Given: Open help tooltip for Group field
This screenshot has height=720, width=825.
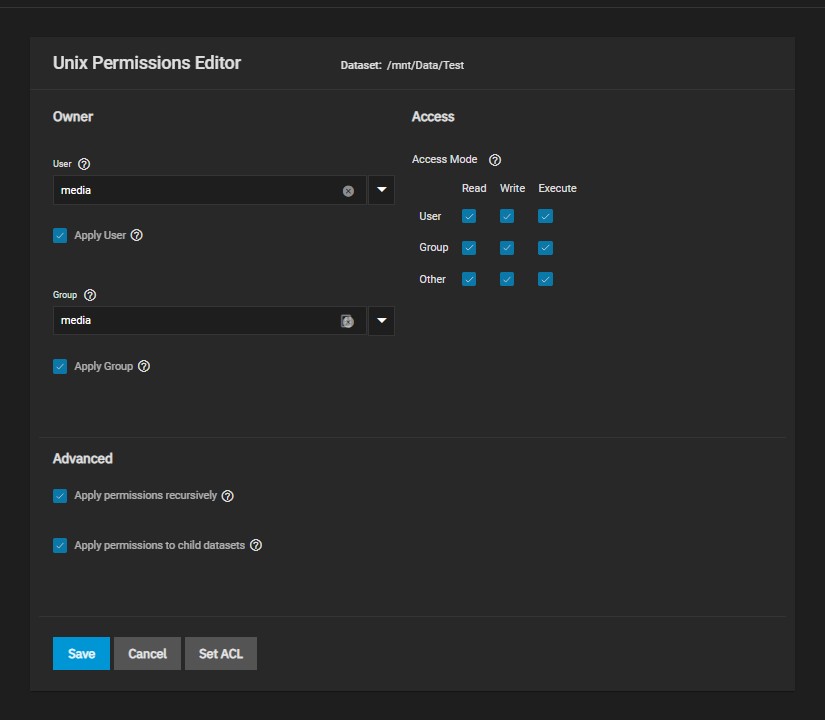Looking at the screenshot, I should pos(90,295).
